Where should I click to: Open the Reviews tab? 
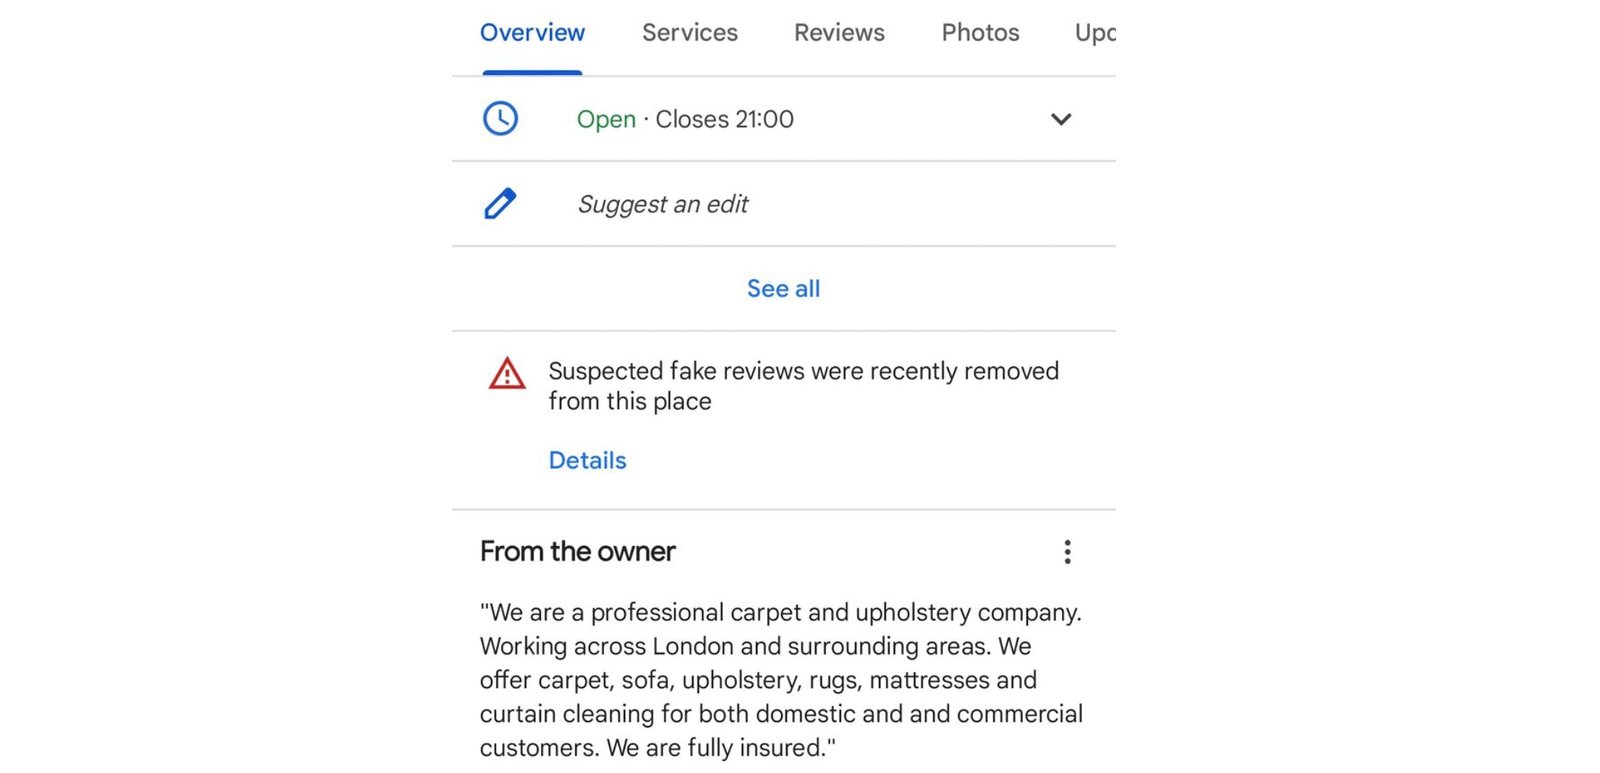(x=839, y=33)
